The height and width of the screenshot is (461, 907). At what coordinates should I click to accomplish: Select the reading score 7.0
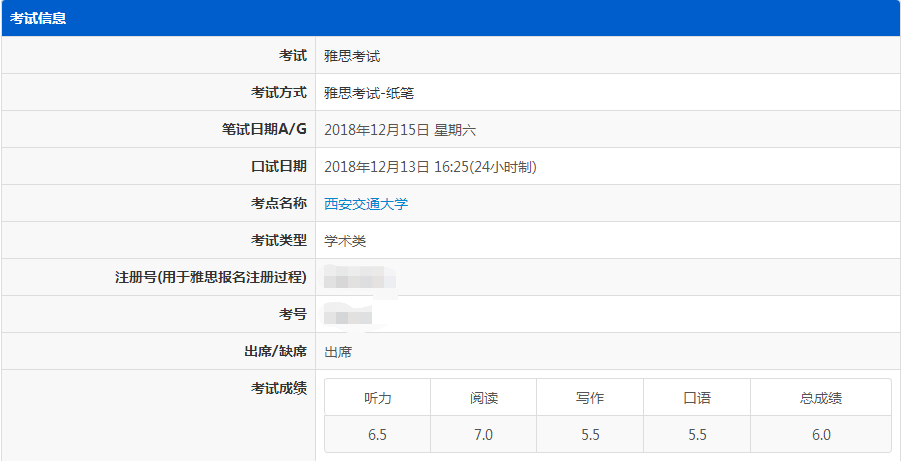(484, 435)
